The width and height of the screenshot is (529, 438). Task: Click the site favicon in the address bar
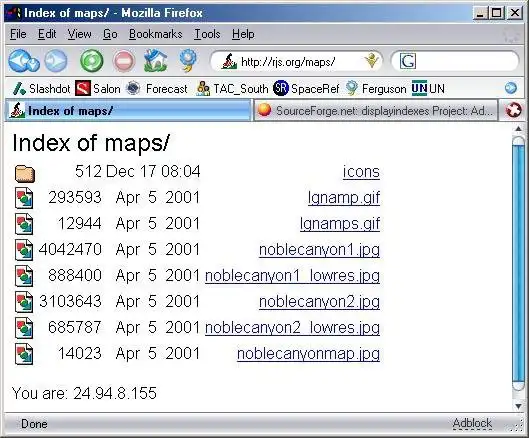coord(229,61)
